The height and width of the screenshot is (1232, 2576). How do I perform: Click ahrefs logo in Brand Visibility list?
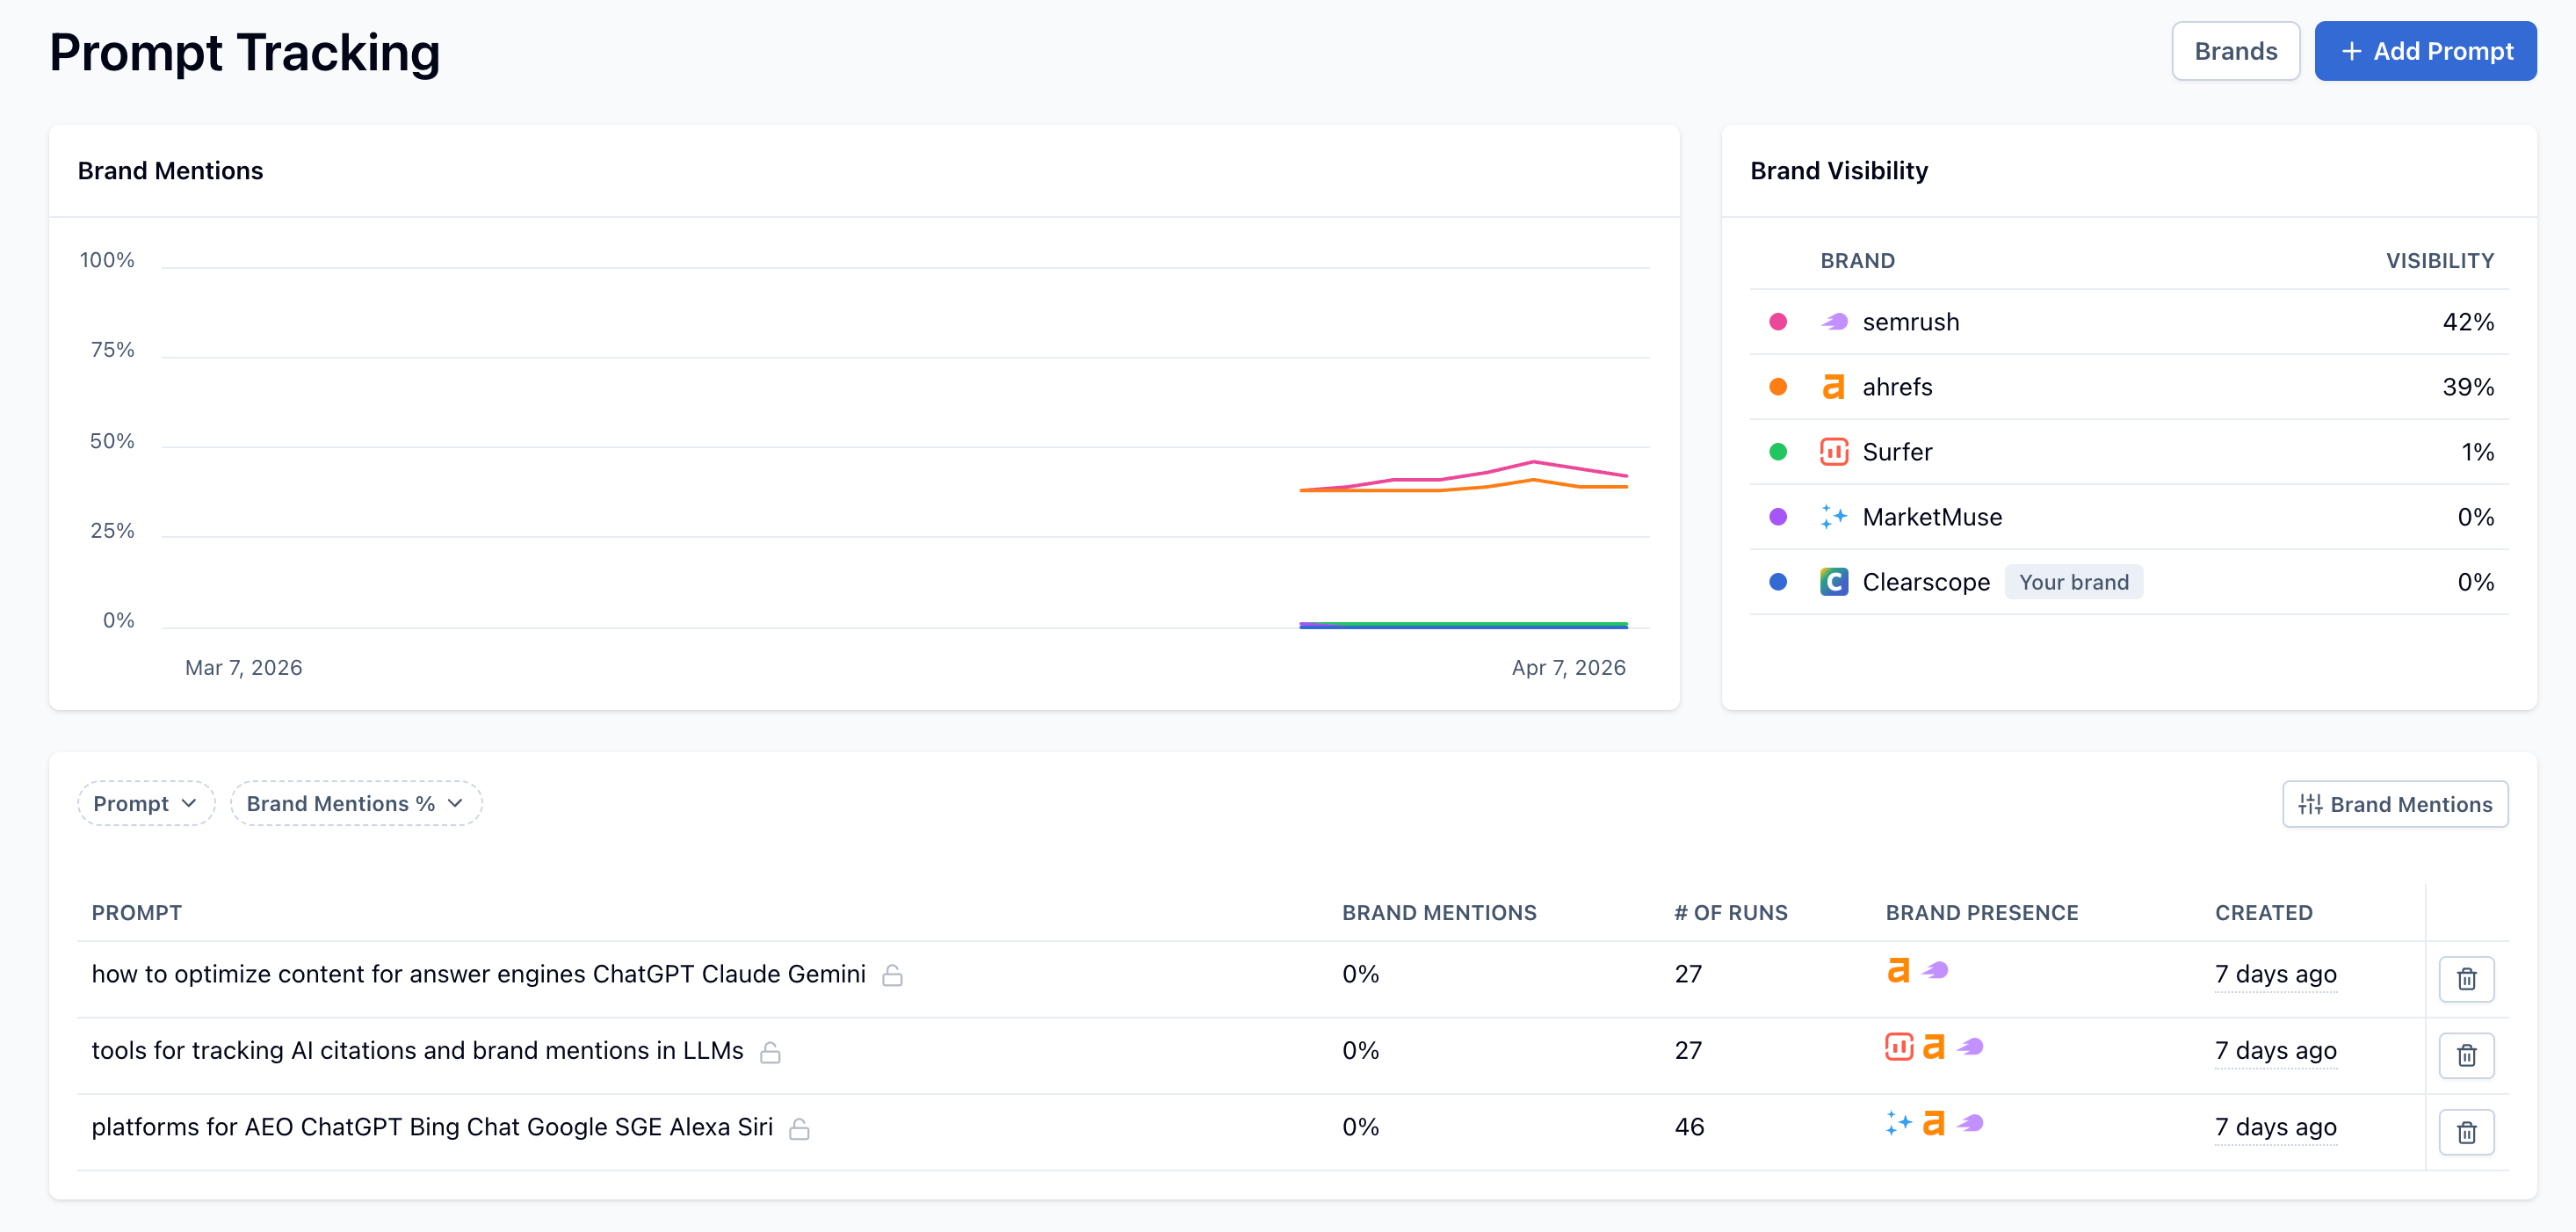pos(1833,387)
